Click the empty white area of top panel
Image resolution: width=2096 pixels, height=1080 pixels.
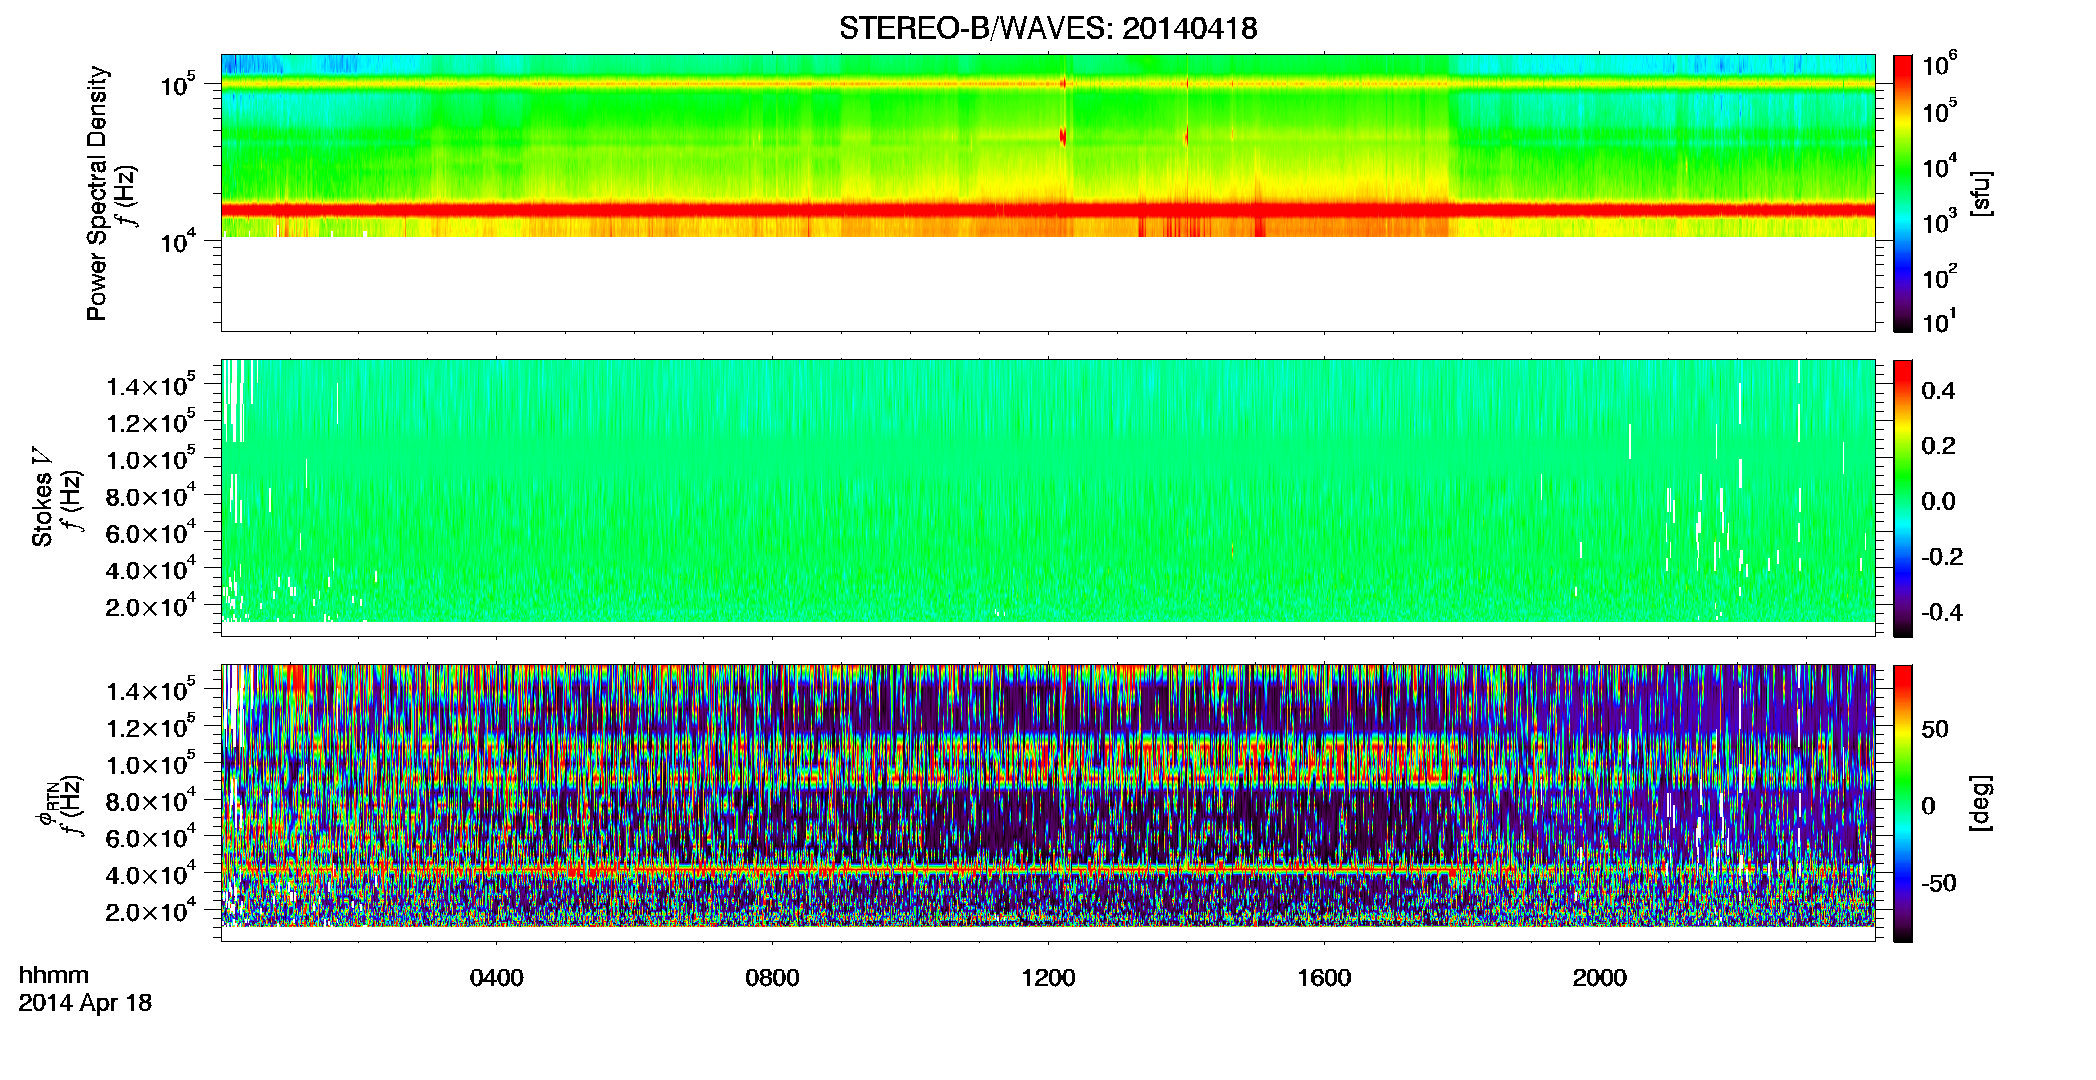(x=1047, y=283)
